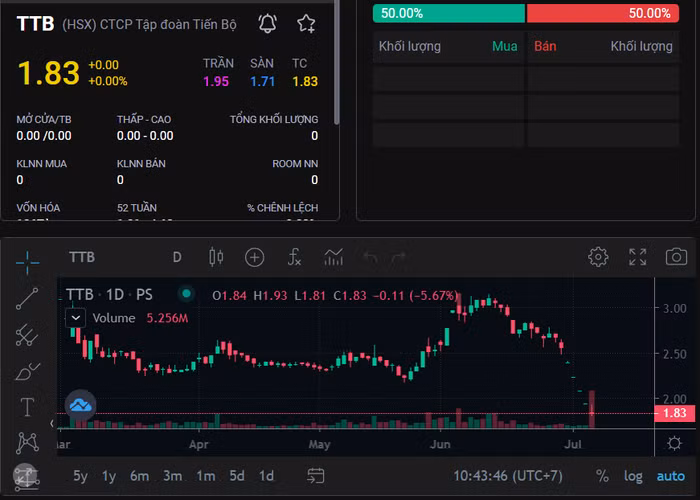Image resolution: width=700 pixels, height=500 pixels.
Task: Select the text annotation tool
Action: tap(27, 407)
